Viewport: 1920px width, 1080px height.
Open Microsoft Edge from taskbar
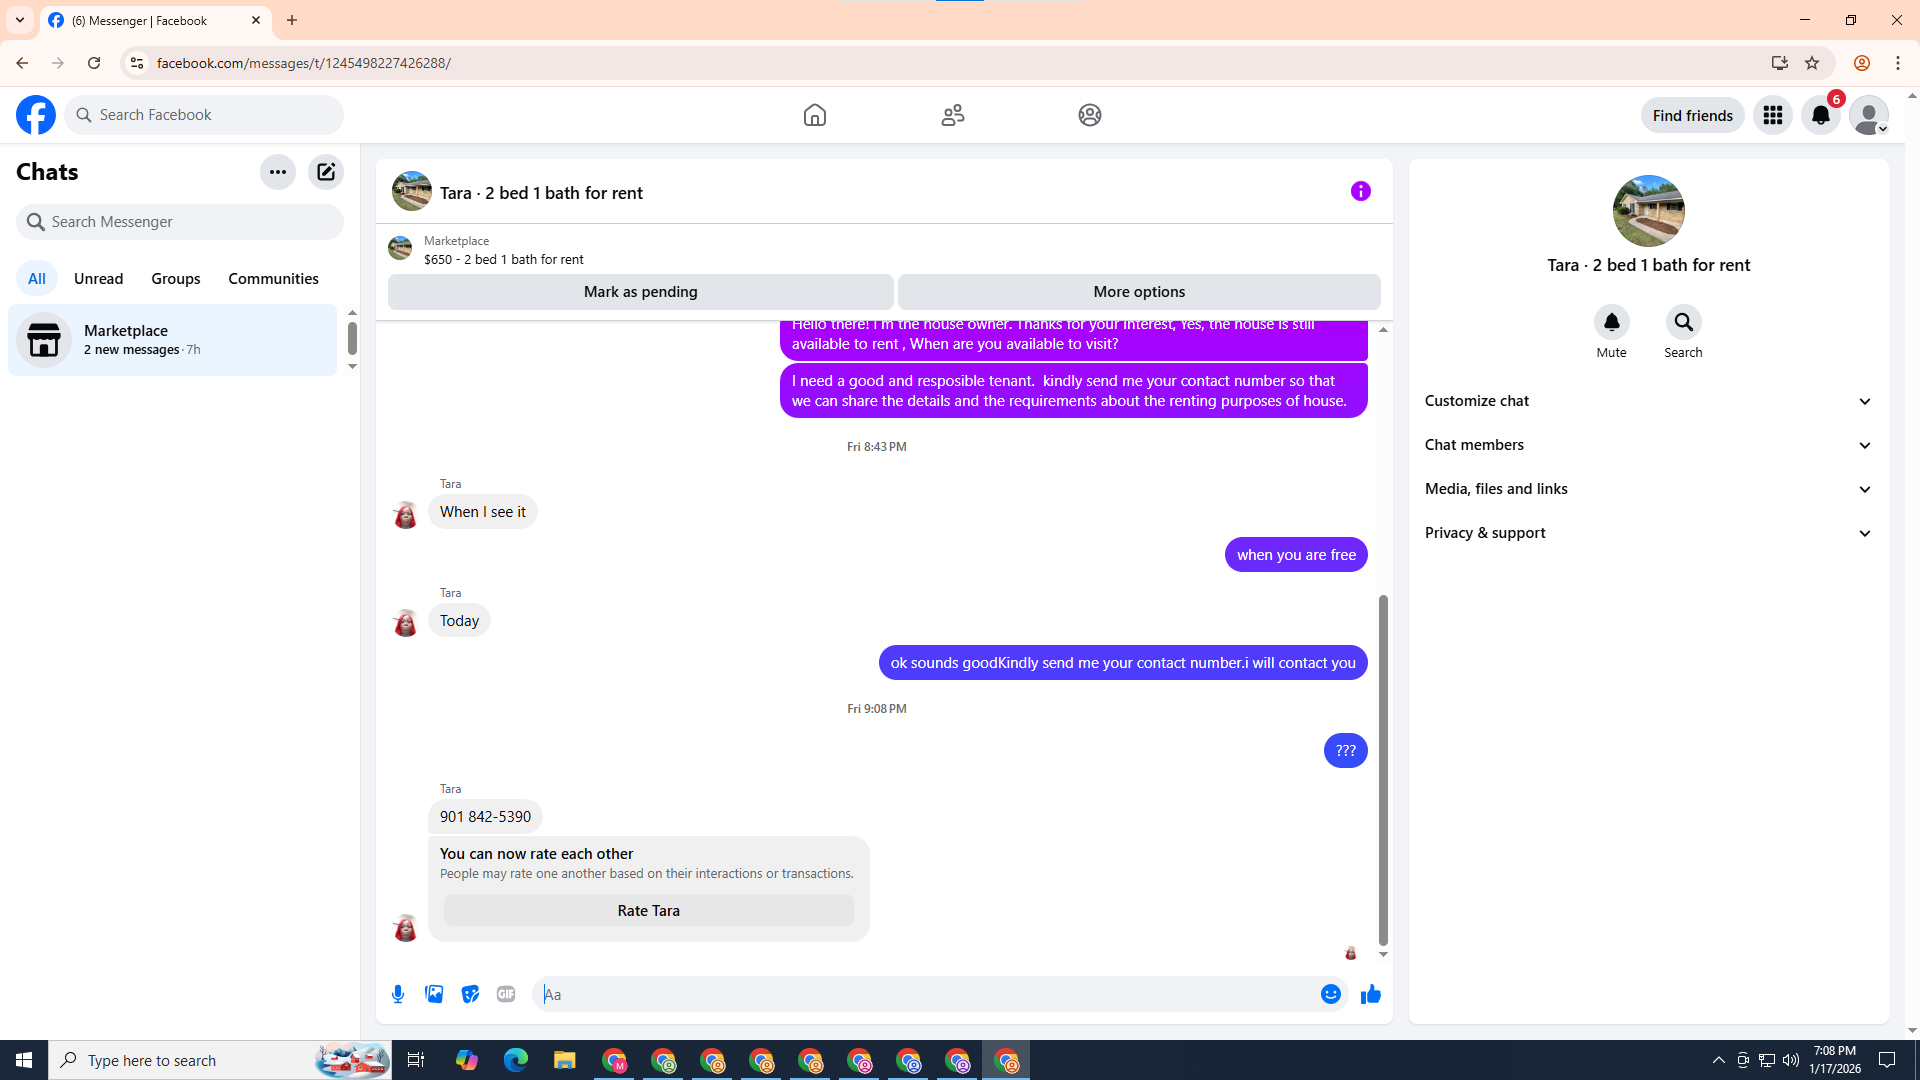516,1060
